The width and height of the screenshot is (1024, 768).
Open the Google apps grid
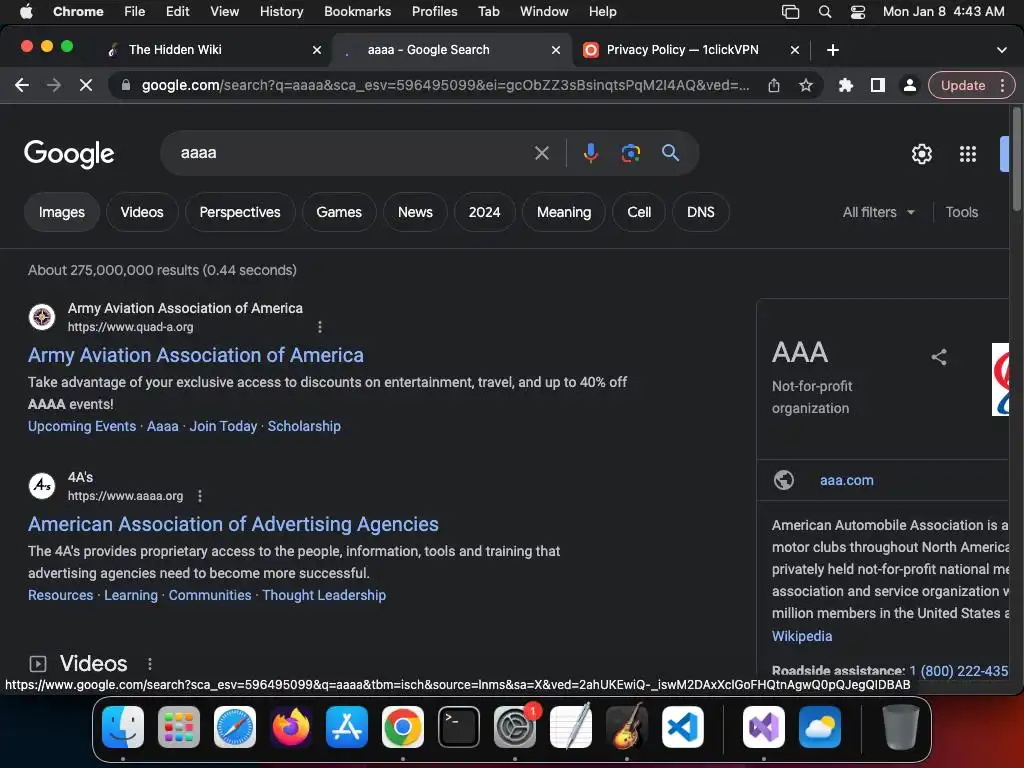(x=968, y=154)
